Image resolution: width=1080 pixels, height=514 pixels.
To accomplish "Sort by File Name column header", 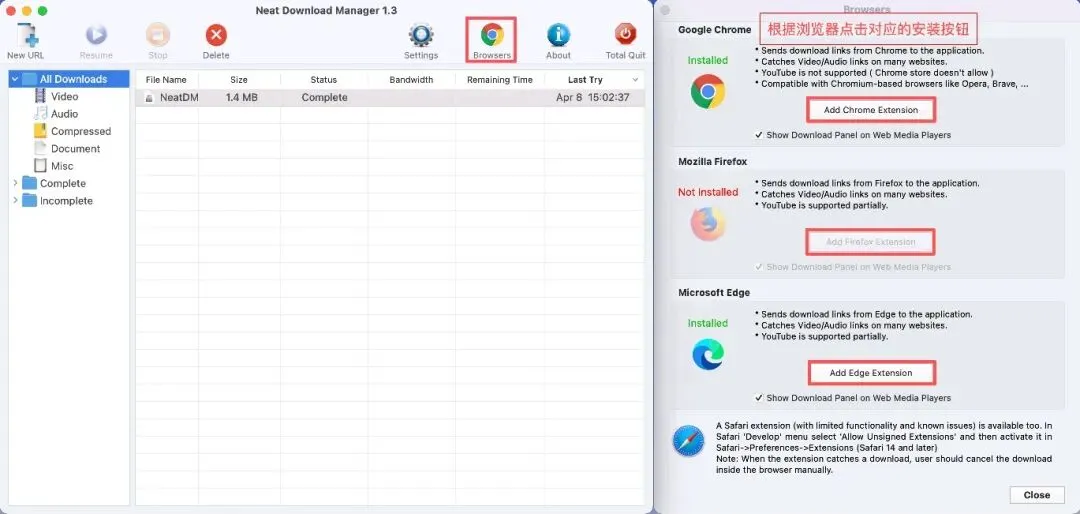I will (x=166, y=80).
